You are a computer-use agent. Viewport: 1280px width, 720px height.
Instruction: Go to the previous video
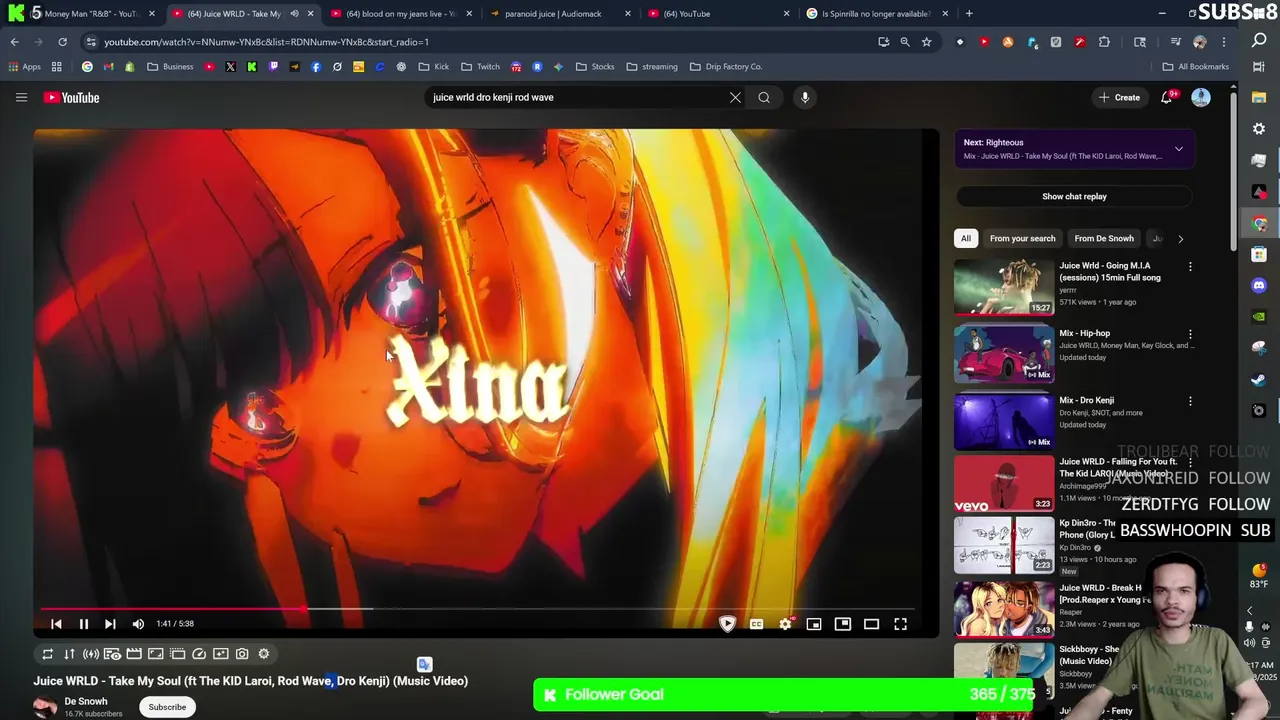pyautogui.click(x=56, y=624)
